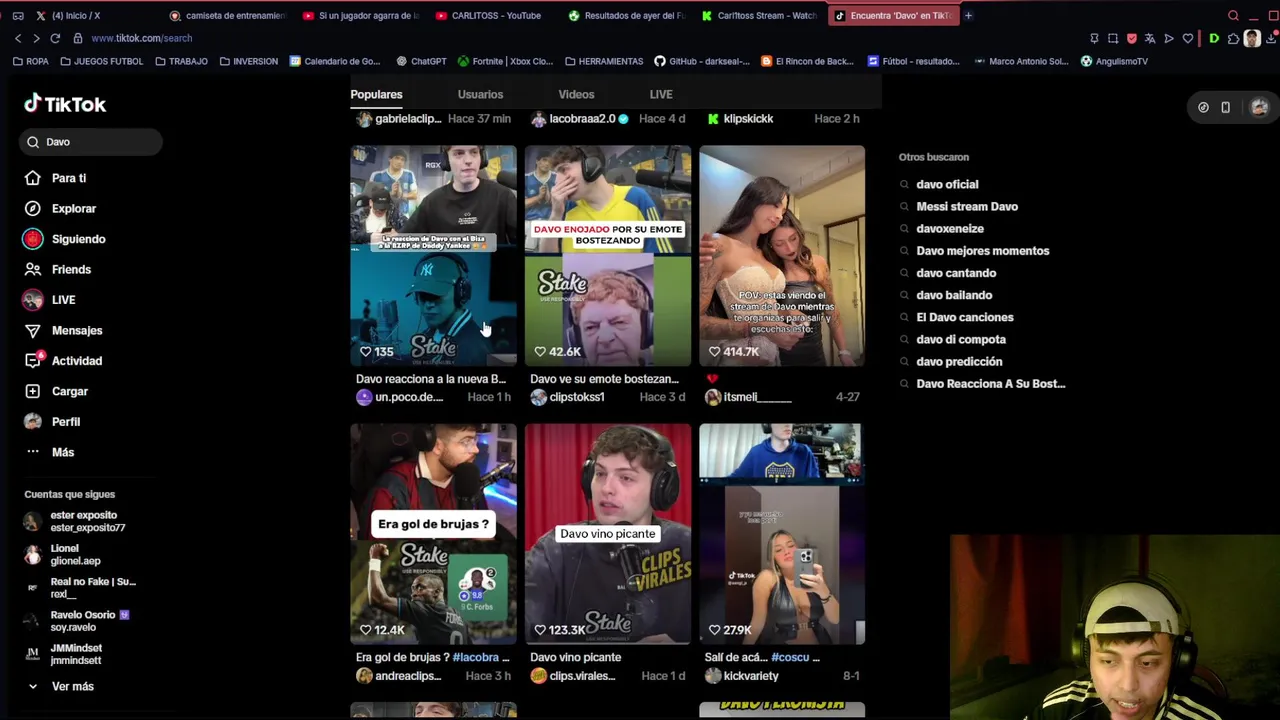1280x720 pixels.
Task: Select suggestion davo cantando
Action: (x=956, y=273)
